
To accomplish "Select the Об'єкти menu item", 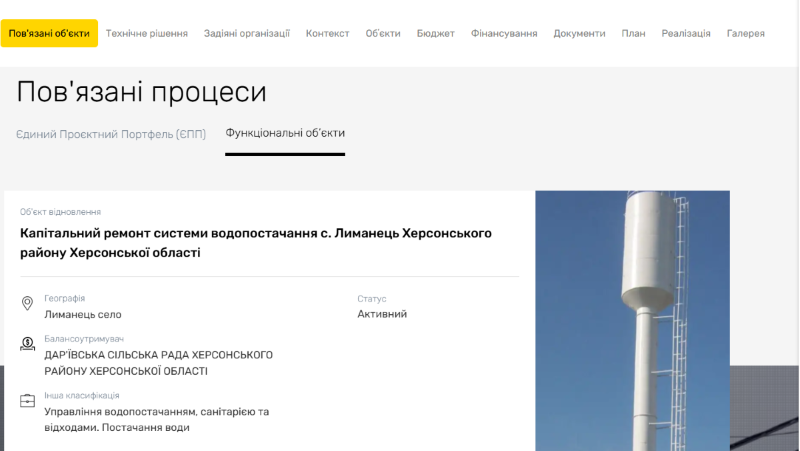I will [383, 33].
